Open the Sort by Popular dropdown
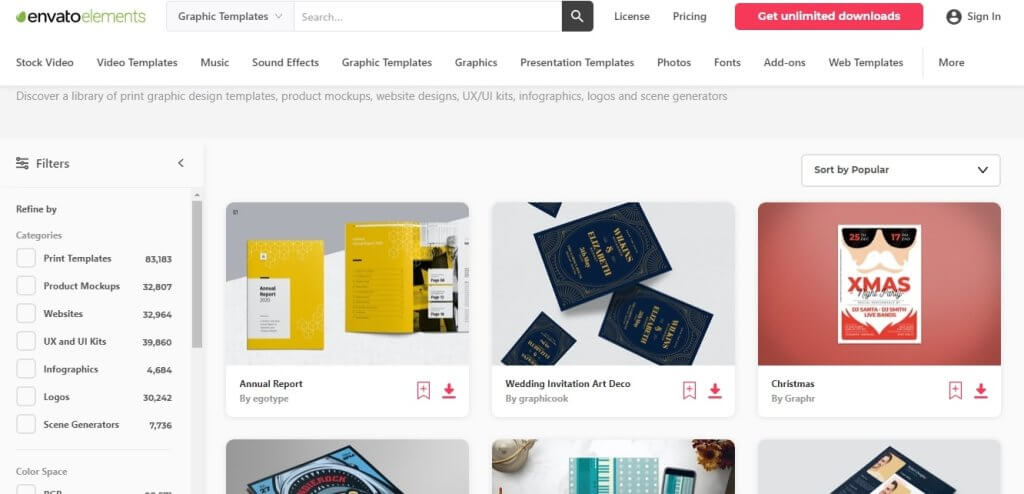 click(x=901, y=170)
